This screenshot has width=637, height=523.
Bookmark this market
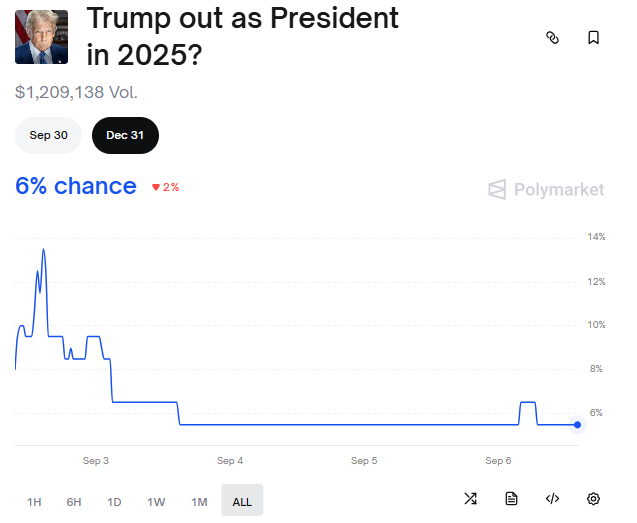coord(593,38)
